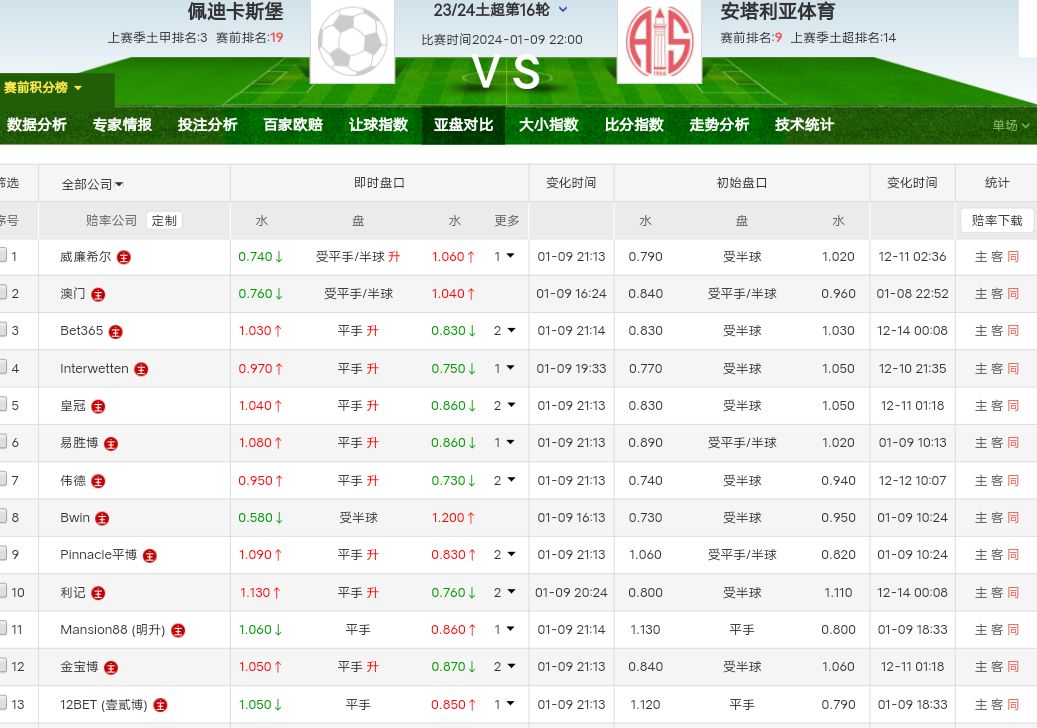Switch to the 大小指数 tab
The height and width of the screenshot is (728, 1037).
[548, 125]
